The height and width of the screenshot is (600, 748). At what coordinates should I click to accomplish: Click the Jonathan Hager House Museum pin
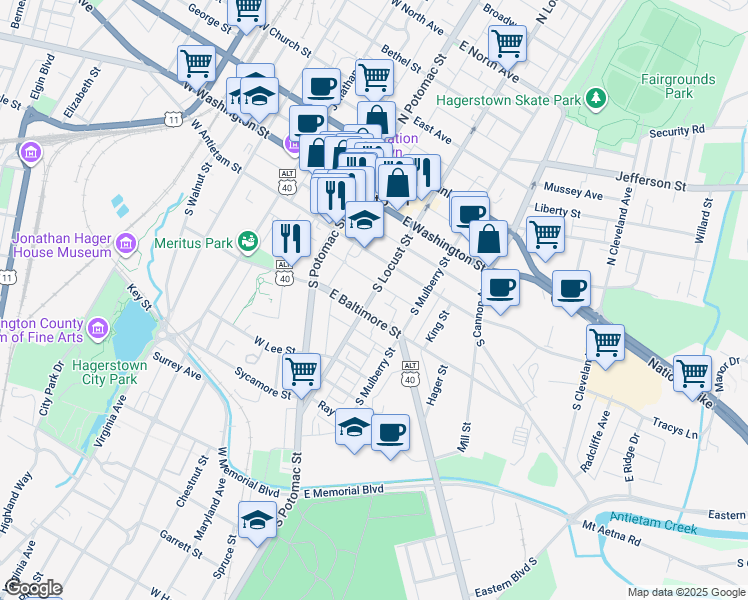point(125,243)
